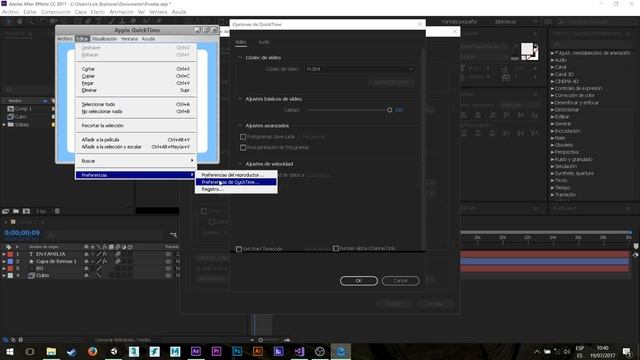
Task: Enable 'Render Alpha Channel Only' checkbox
Action: 336,248
